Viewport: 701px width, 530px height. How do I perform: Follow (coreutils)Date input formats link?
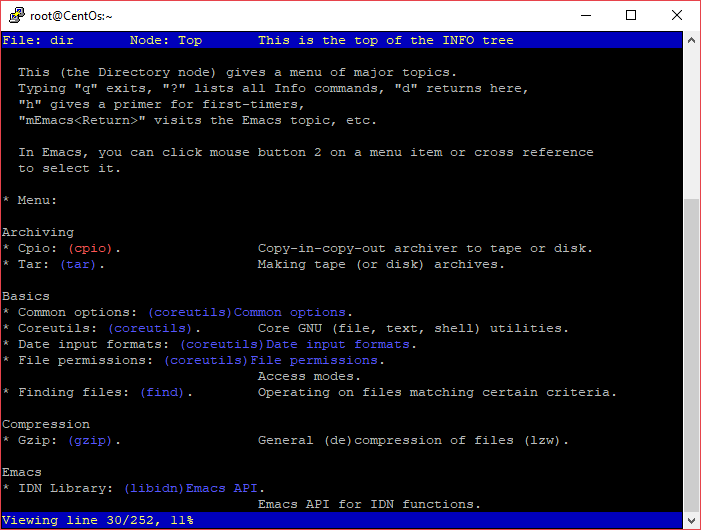[295, 345]
